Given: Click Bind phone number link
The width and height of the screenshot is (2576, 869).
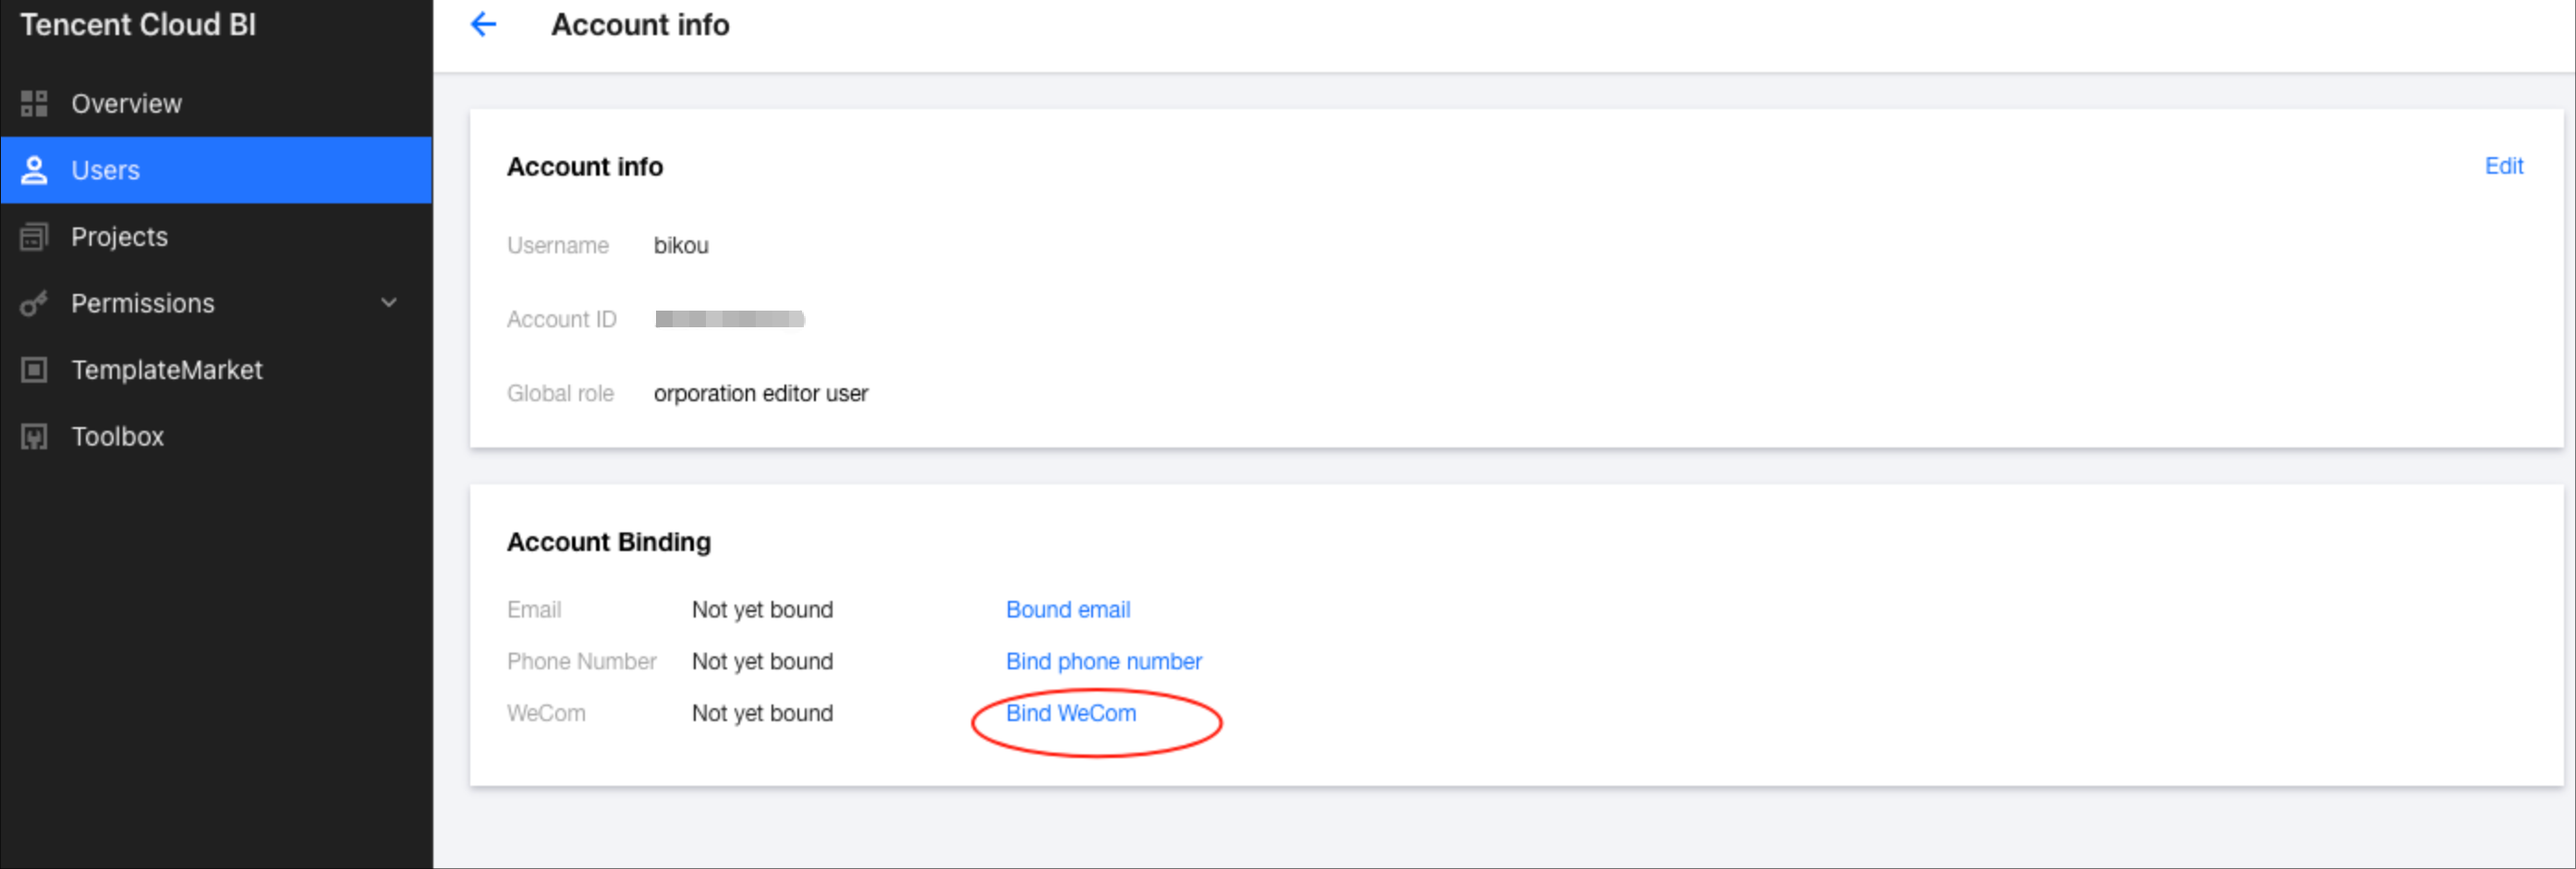Looking at the screenshot, I should click(1103, 662).
